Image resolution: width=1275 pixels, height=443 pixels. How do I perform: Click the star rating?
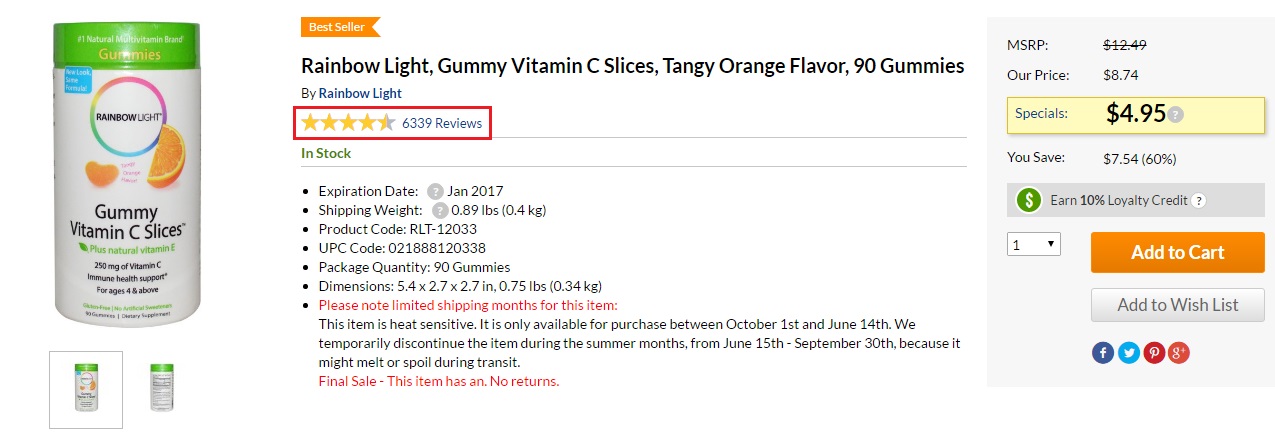[348, 123]
